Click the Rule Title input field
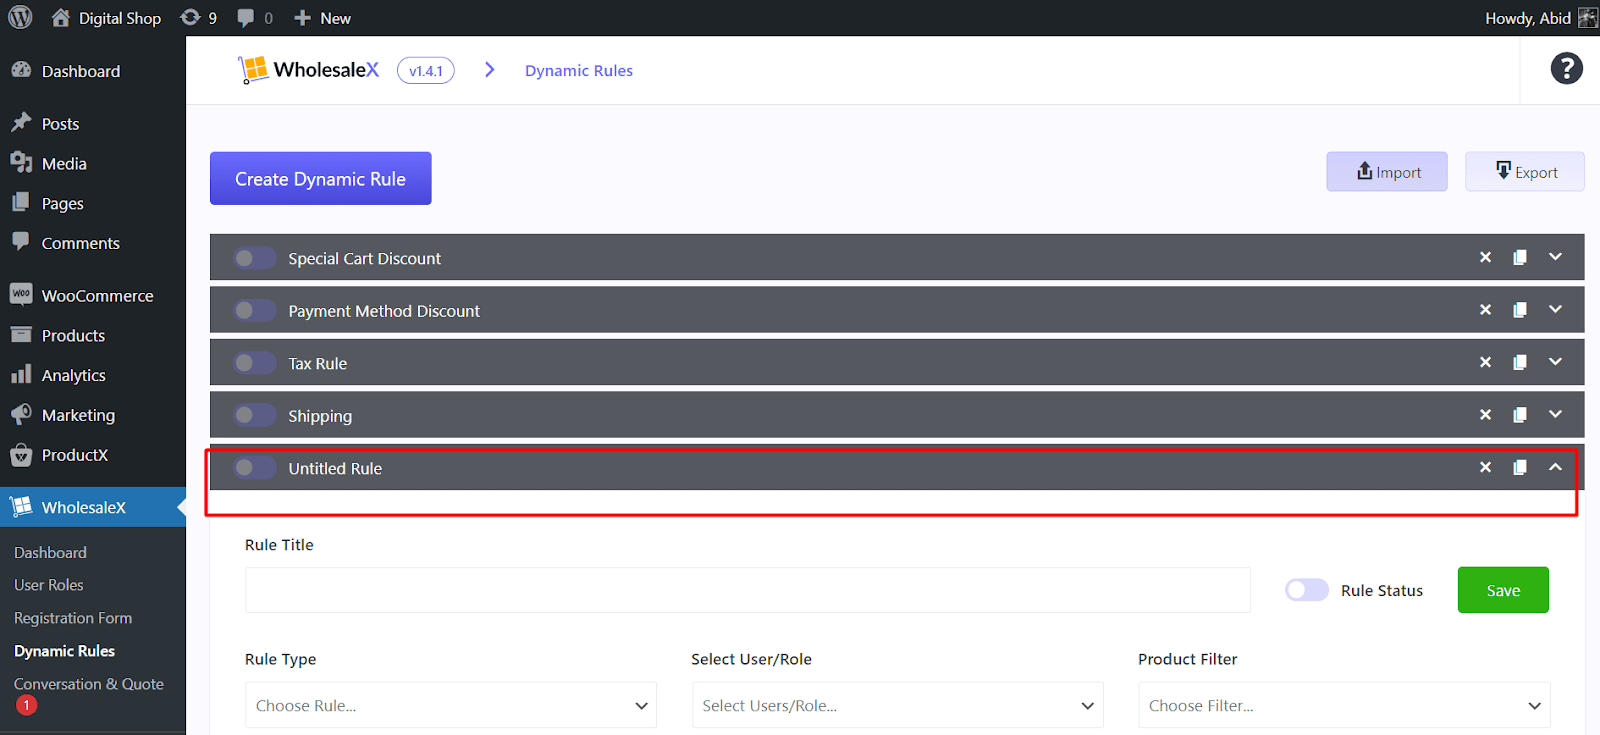 [748, 590]
